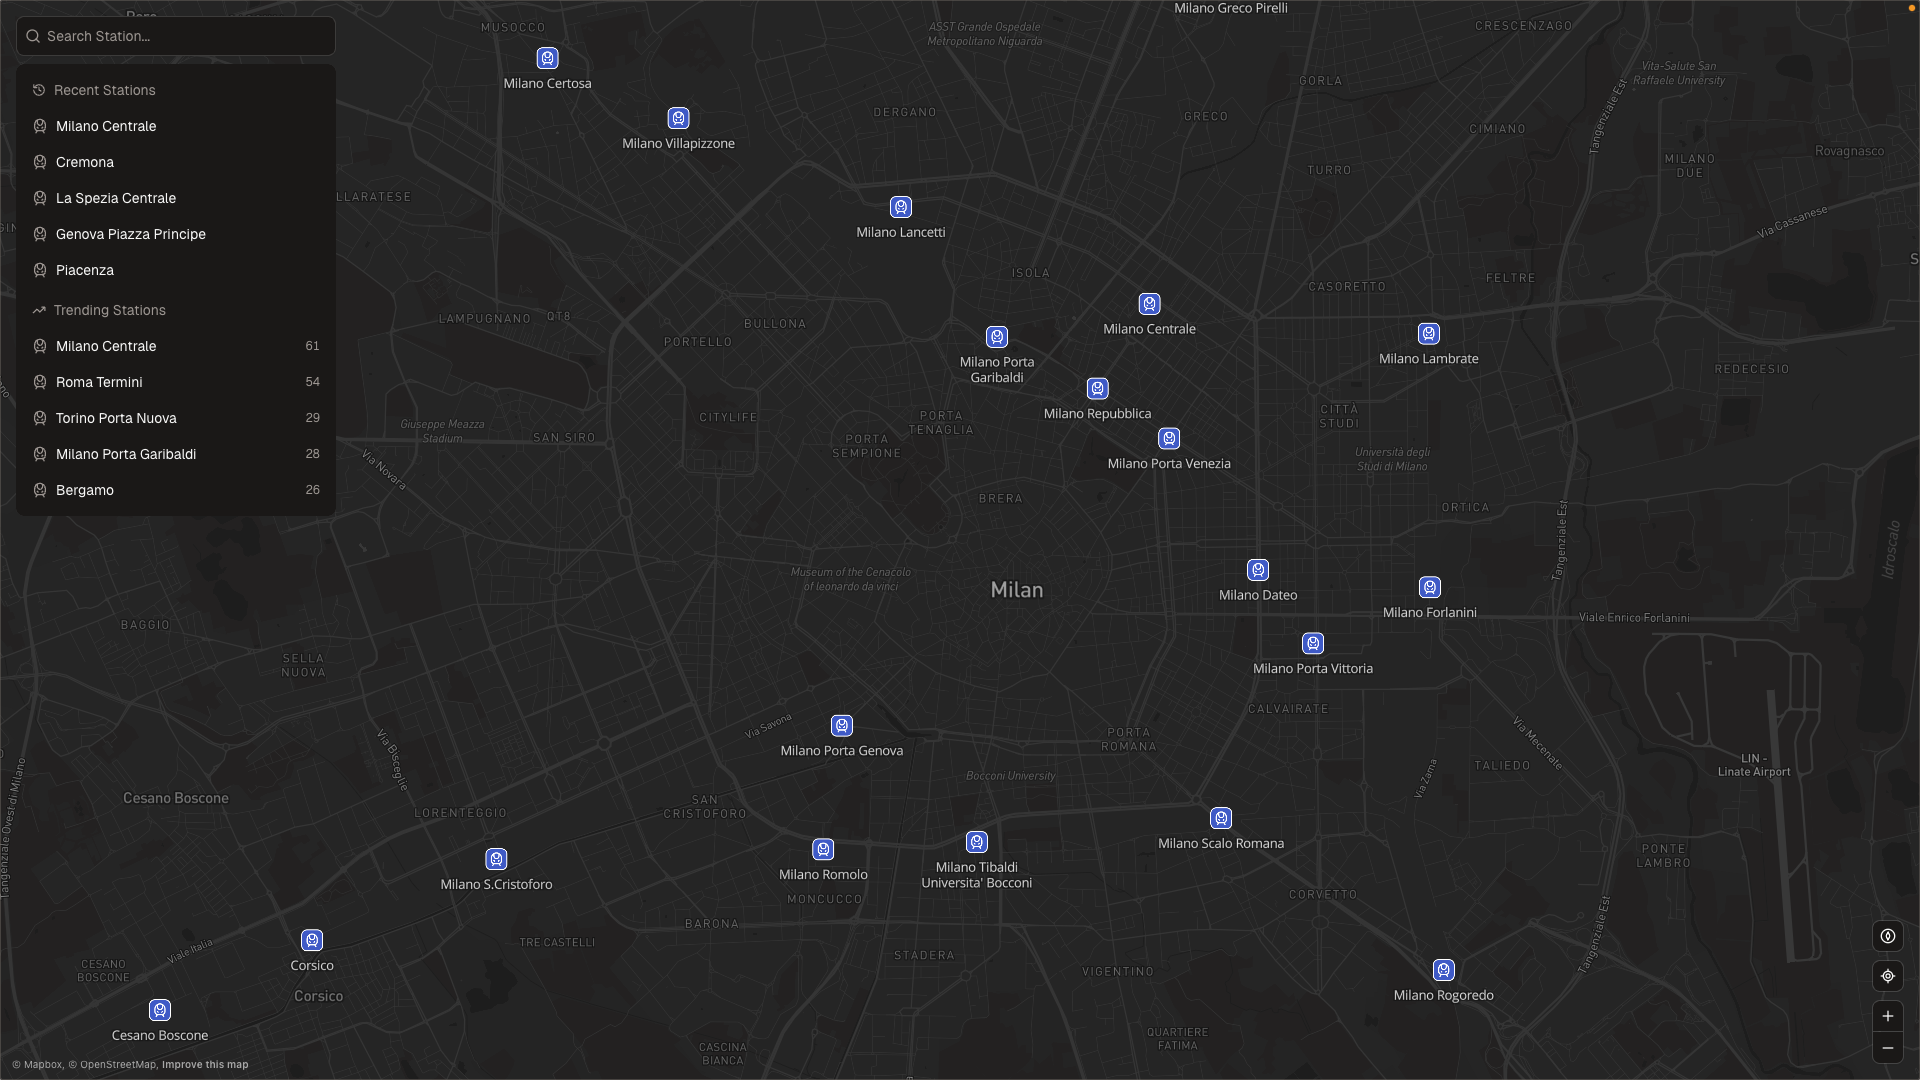Click the compass reset bearing control
This screenshot has width=1920, height=1080.
(x=1888, y=936)
